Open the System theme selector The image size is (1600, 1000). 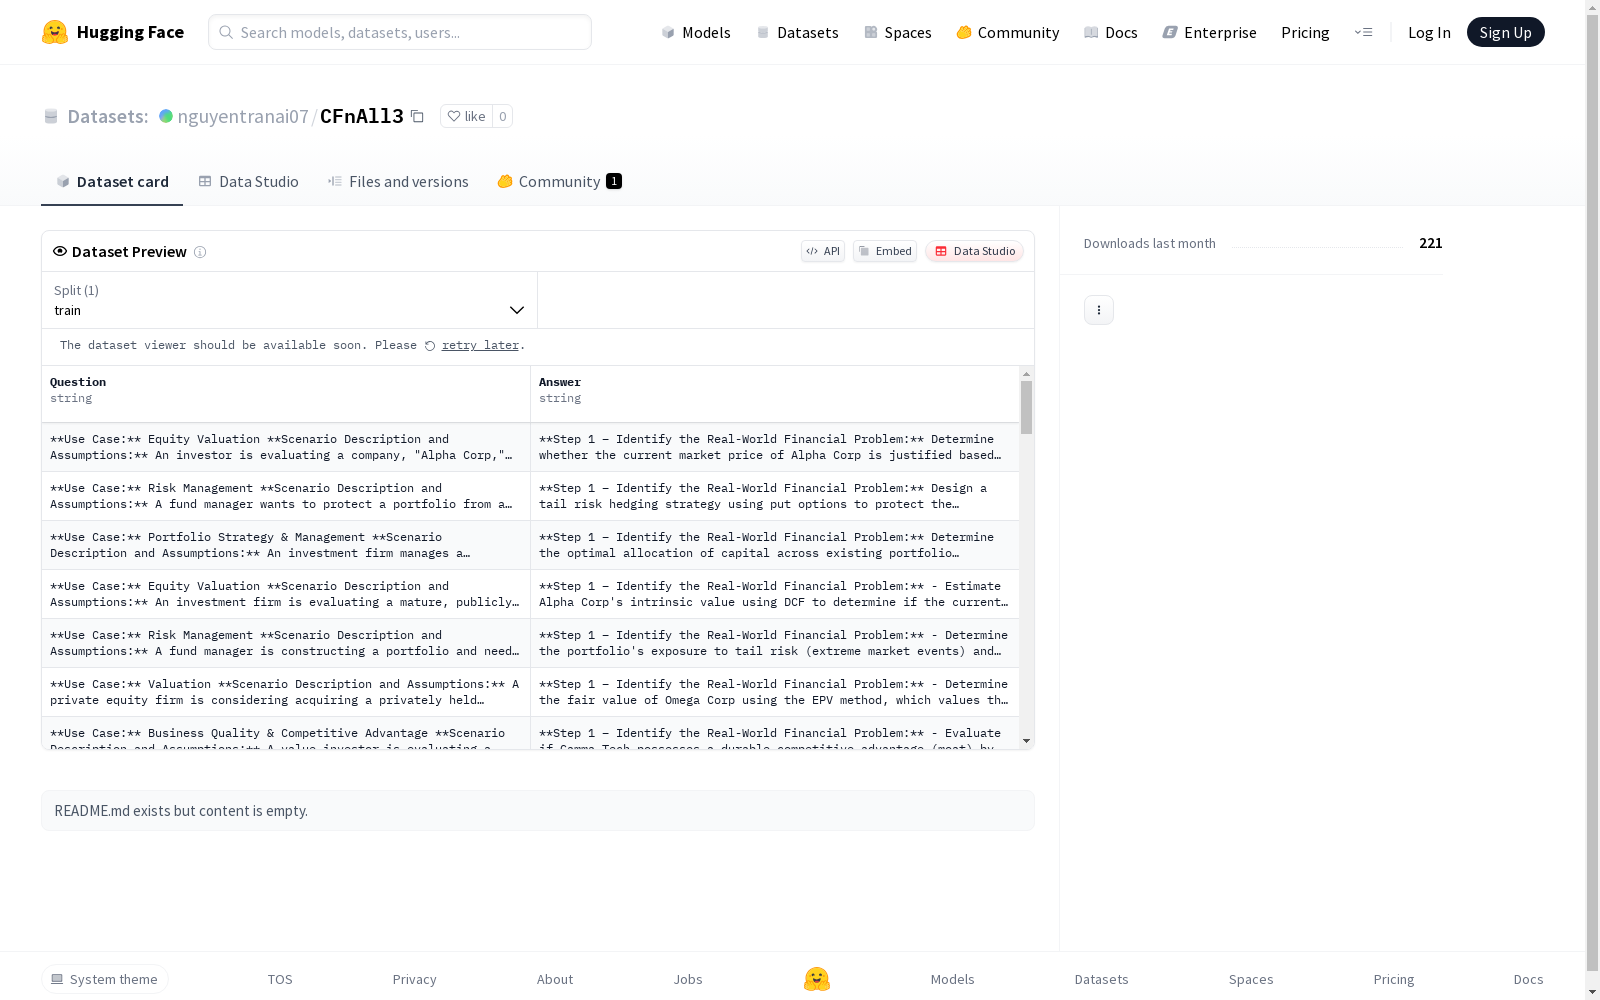pyautogui.click(x=105, y=979)
